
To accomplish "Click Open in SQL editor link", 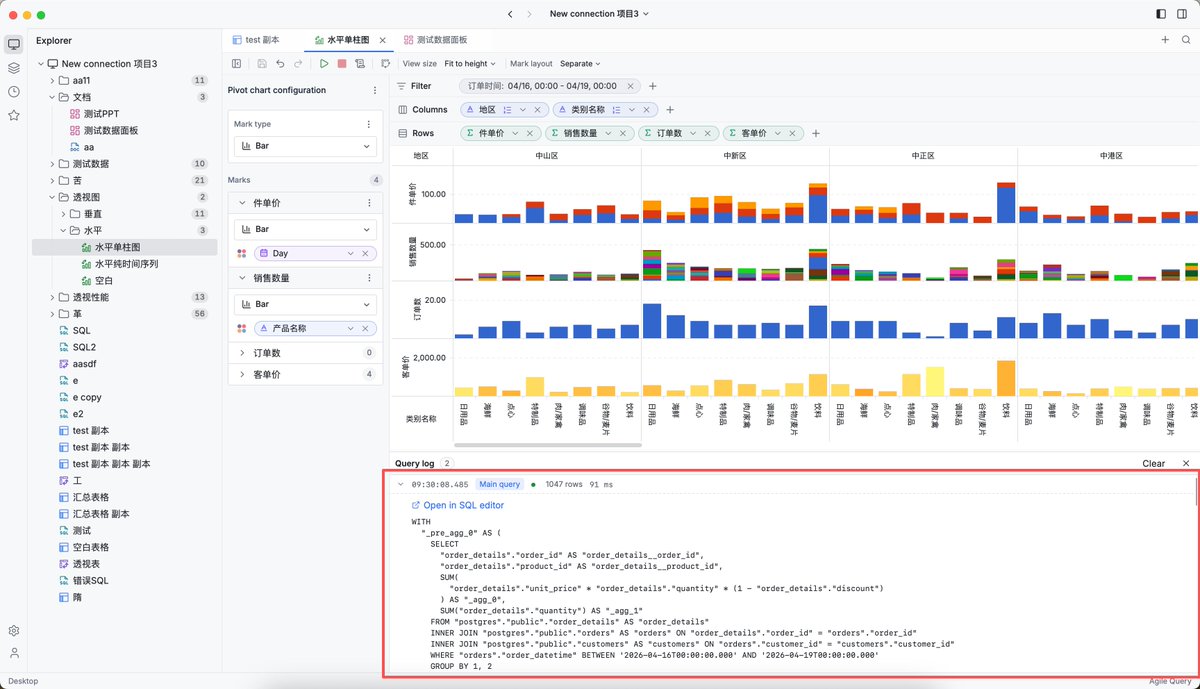I will (x=458, y=505).
